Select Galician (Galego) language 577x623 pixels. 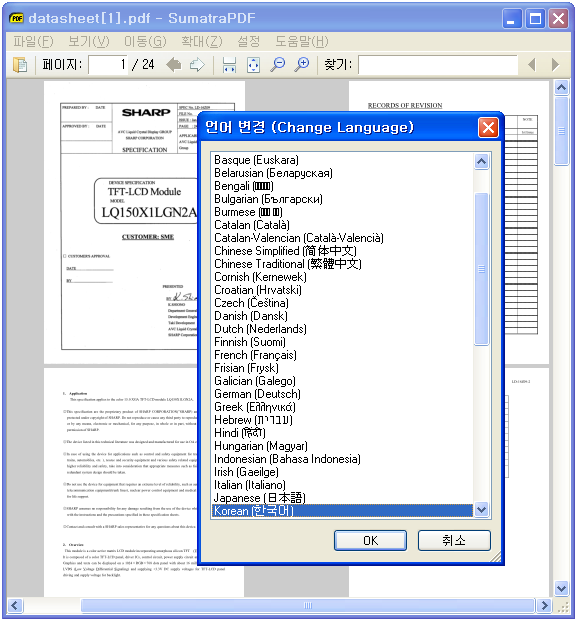(342, 381)
